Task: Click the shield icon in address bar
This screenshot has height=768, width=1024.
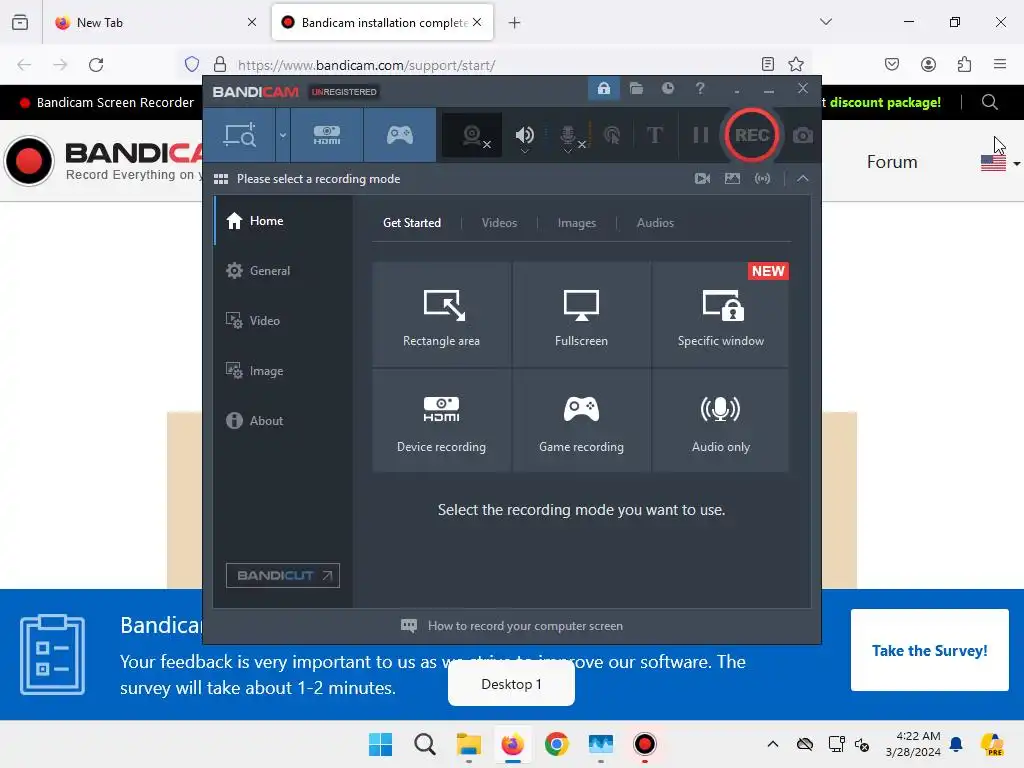Action: (191, 64)
